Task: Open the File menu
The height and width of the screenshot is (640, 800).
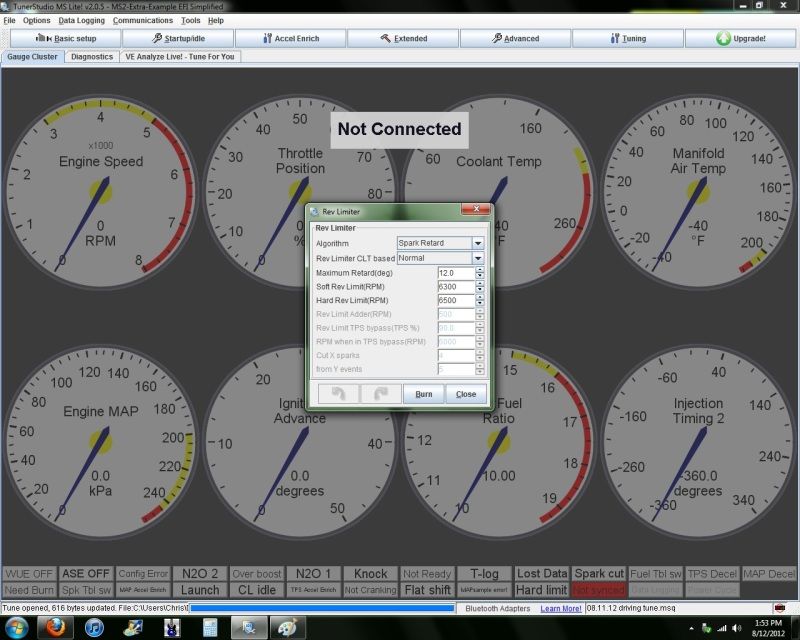Action: pyautogui.click(x=9, y=20)
